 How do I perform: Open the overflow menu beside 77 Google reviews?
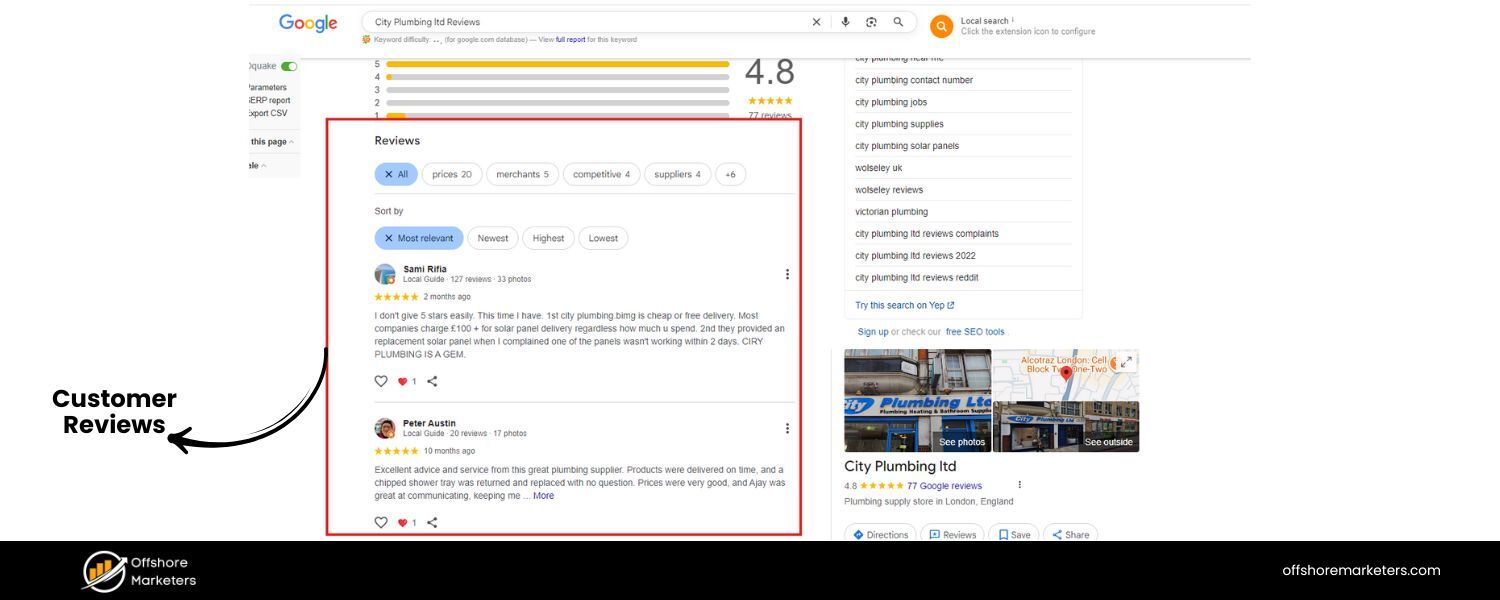[x=1019, y=484]
